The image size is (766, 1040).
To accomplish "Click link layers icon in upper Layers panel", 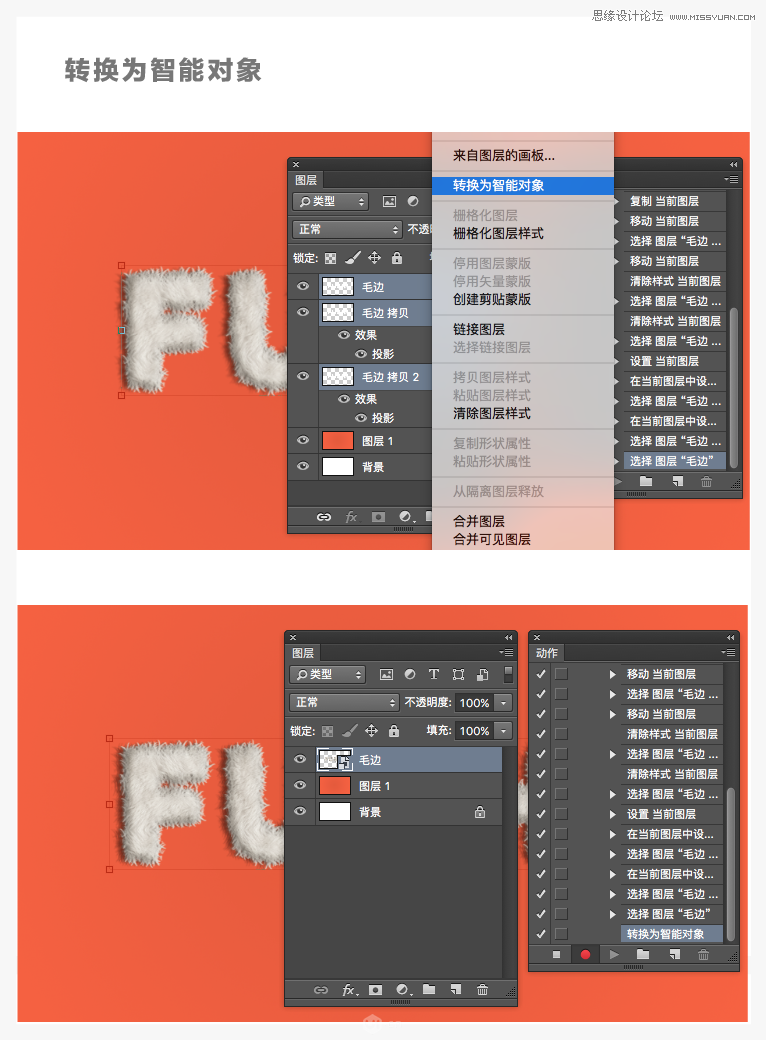I will [x=324, y=517].
